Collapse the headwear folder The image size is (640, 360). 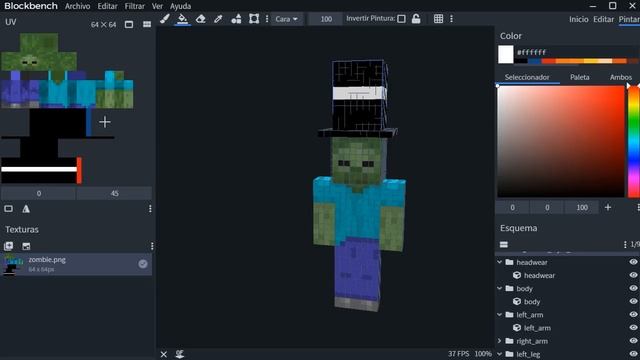click(x=500, y=262)
